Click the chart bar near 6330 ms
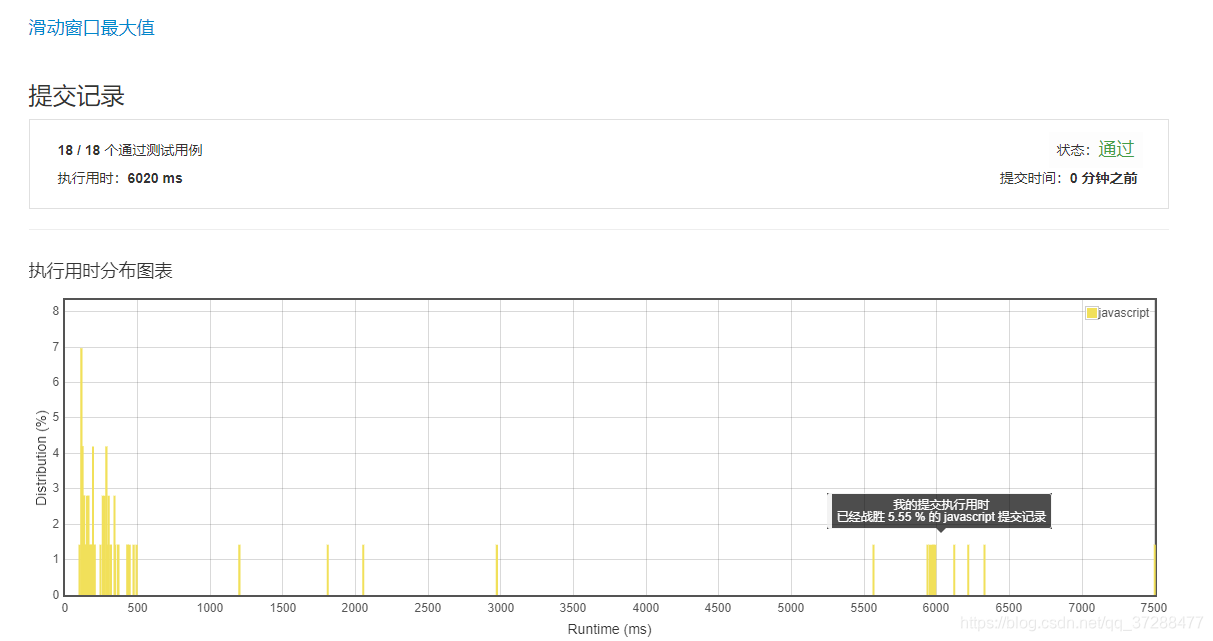Screen dimensions: 1213x641 pos(984,570)
